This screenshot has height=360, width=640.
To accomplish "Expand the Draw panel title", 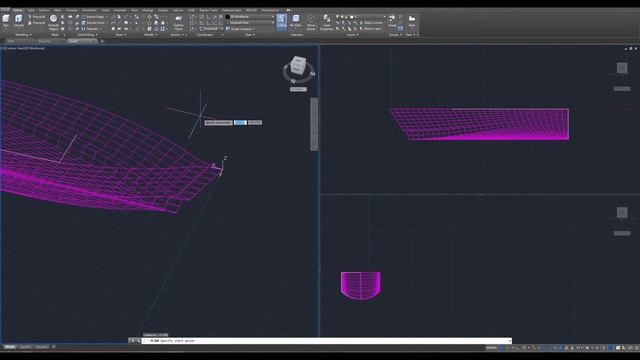I will (120, 35).
